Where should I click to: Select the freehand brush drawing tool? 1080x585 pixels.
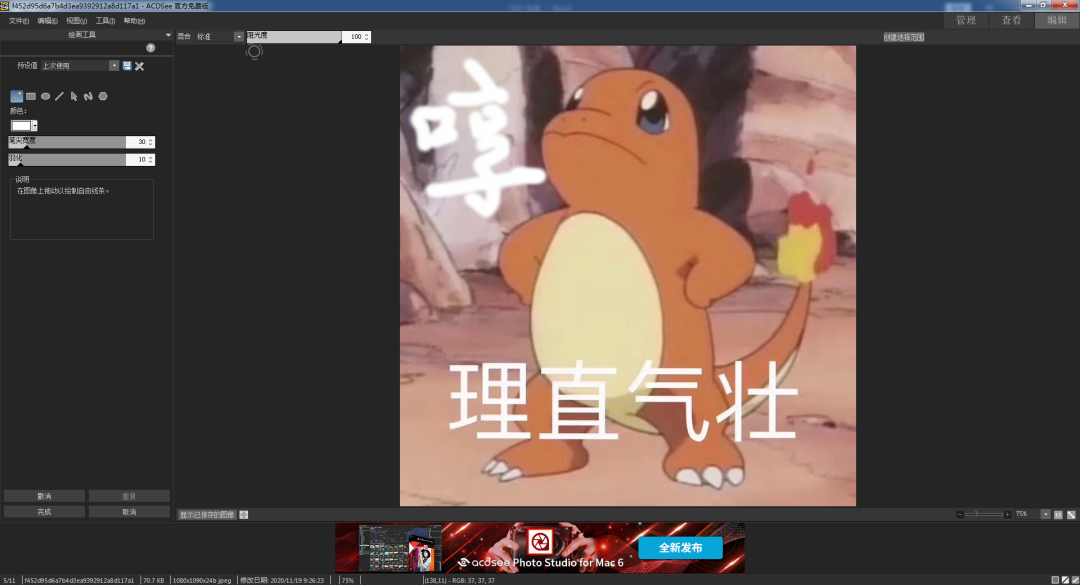(x=17, y=96)
